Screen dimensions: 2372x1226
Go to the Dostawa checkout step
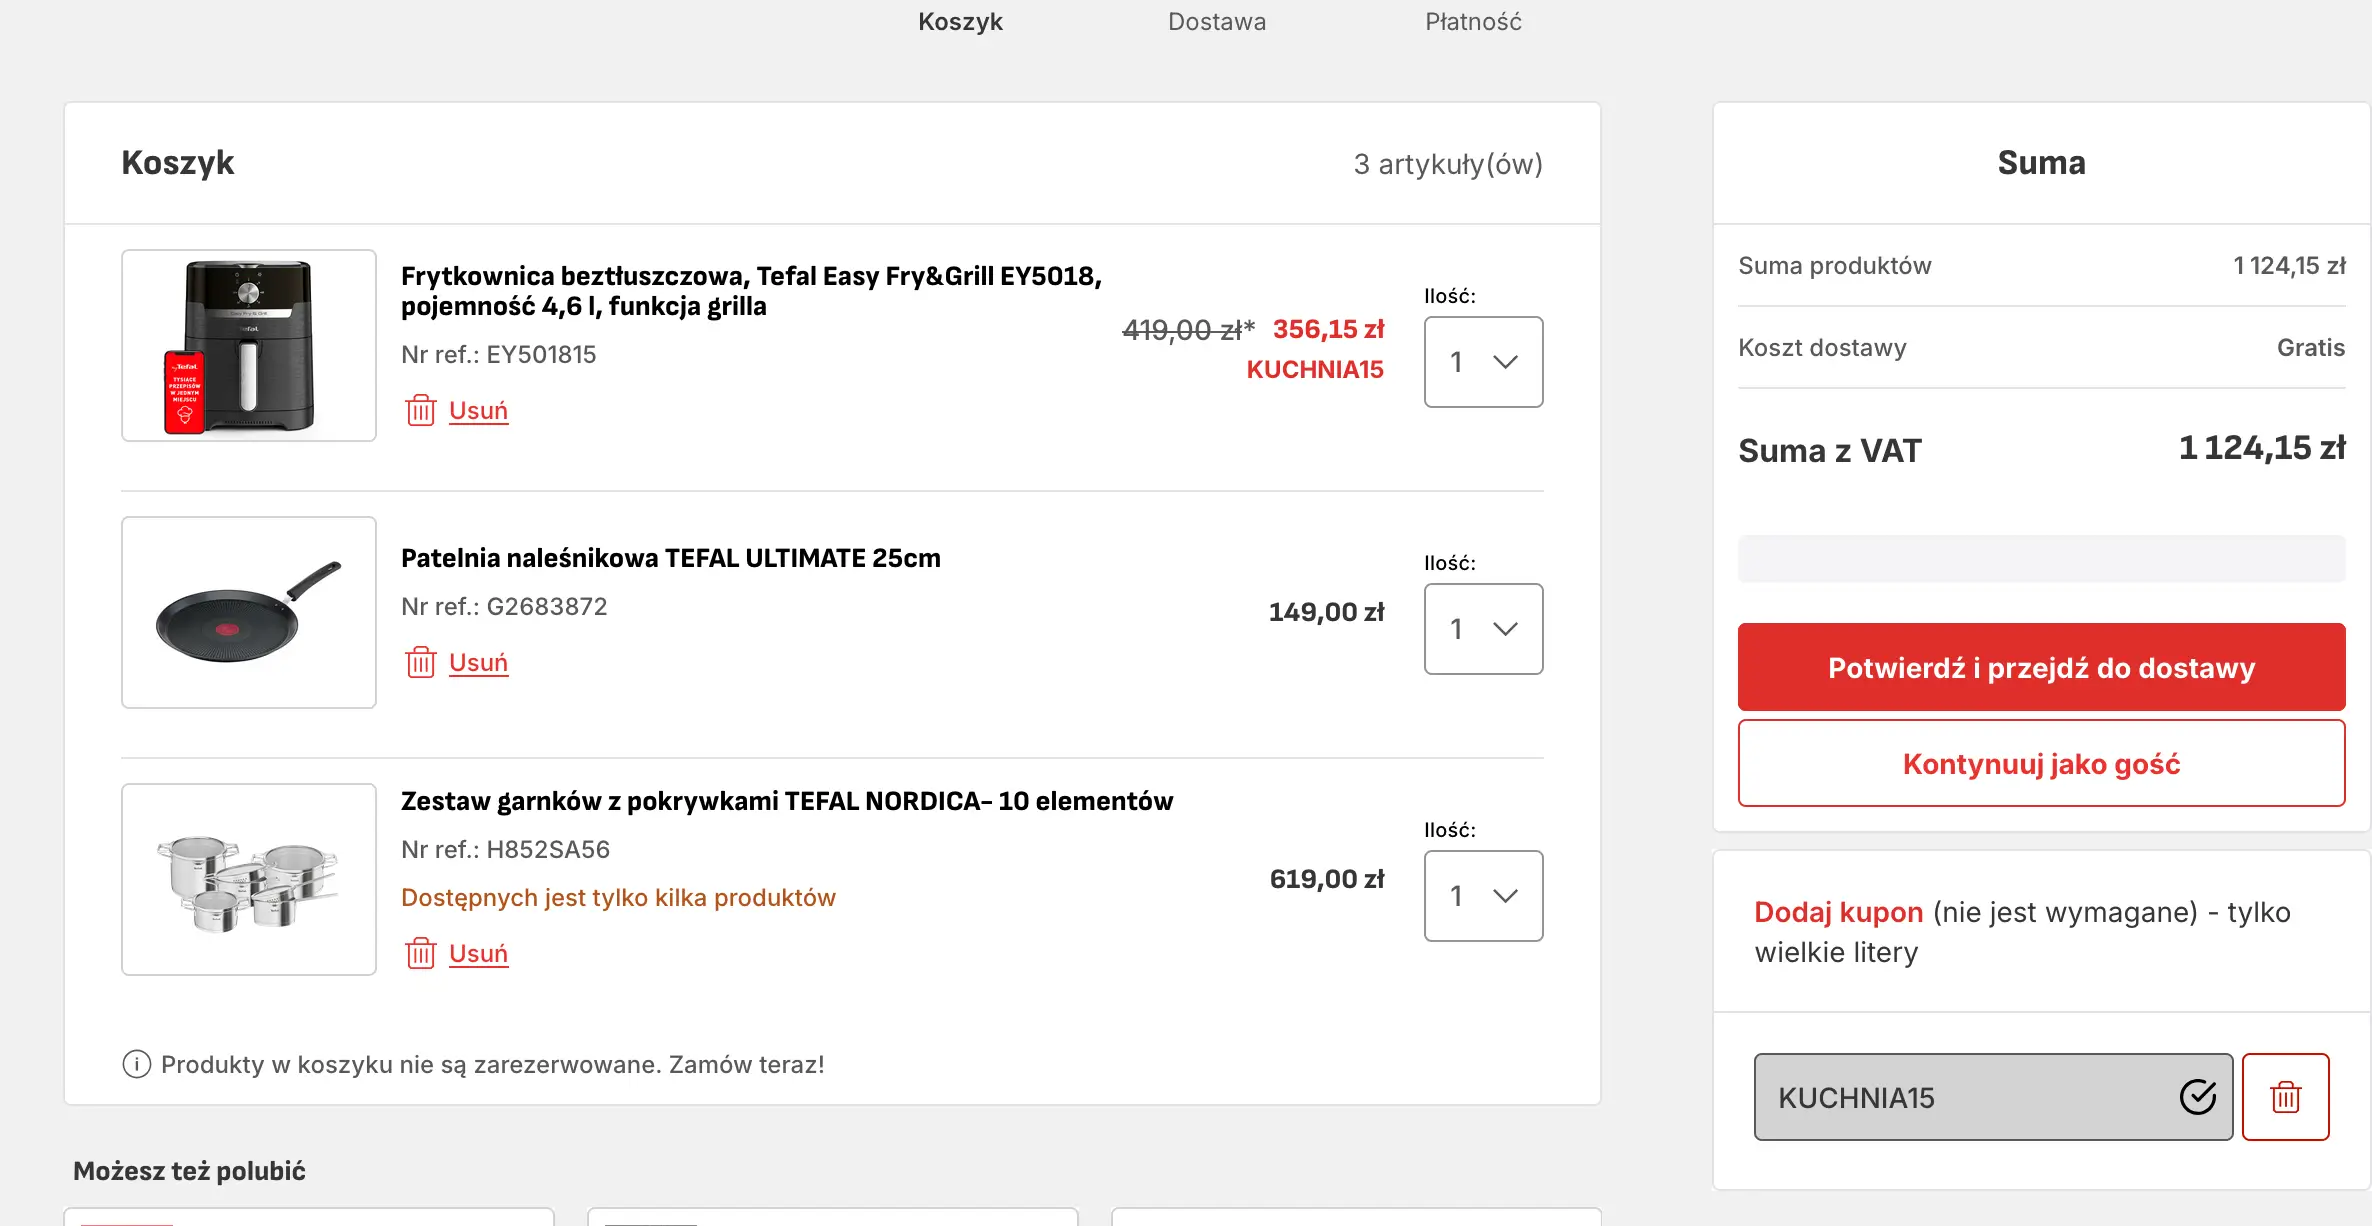click(1216, 22)
